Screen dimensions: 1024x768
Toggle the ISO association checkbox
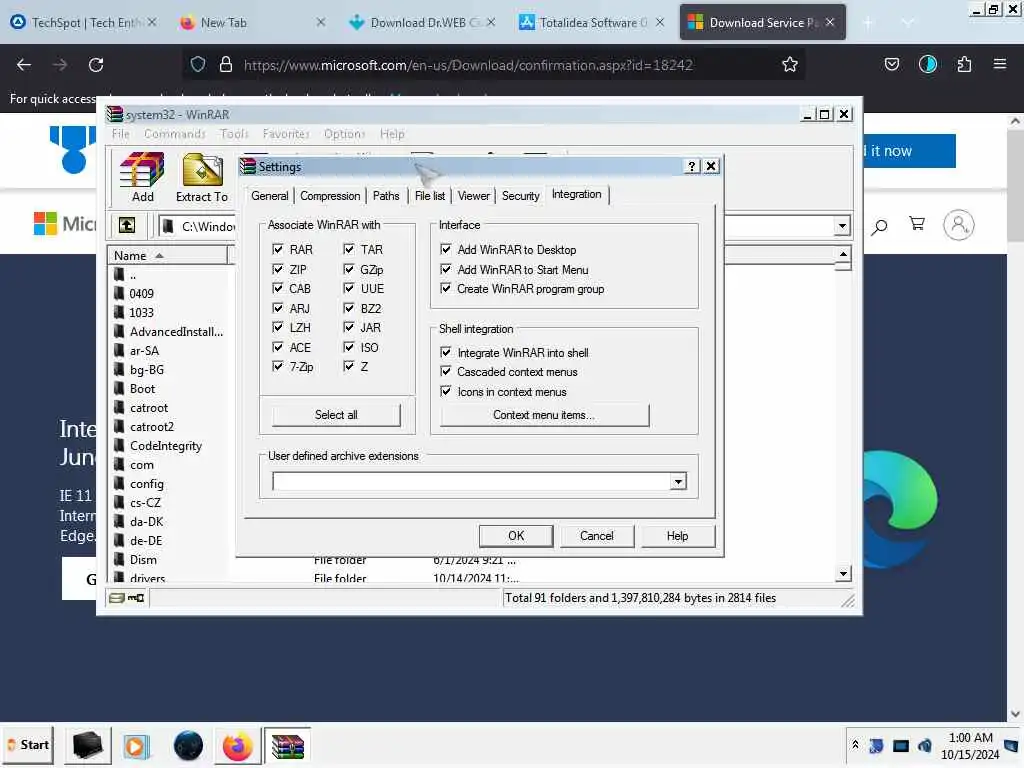349,347
